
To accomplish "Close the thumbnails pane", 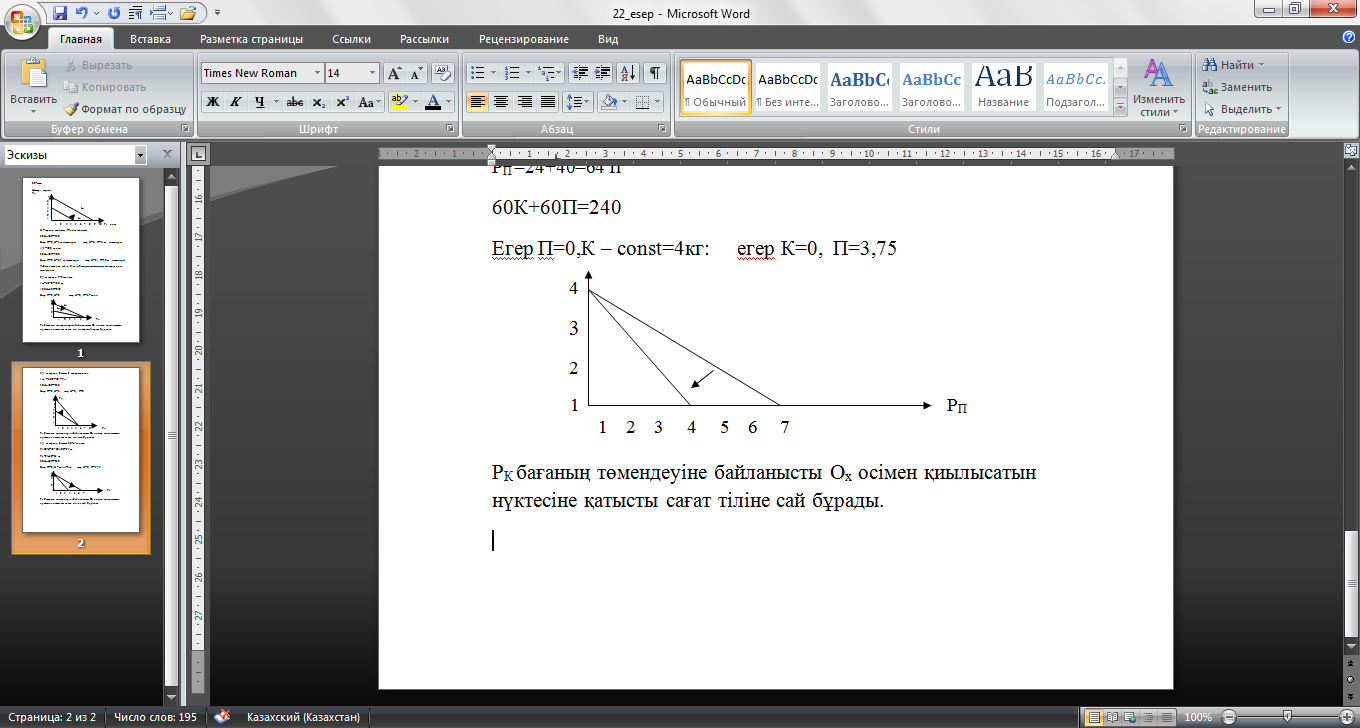I will 168,155.
